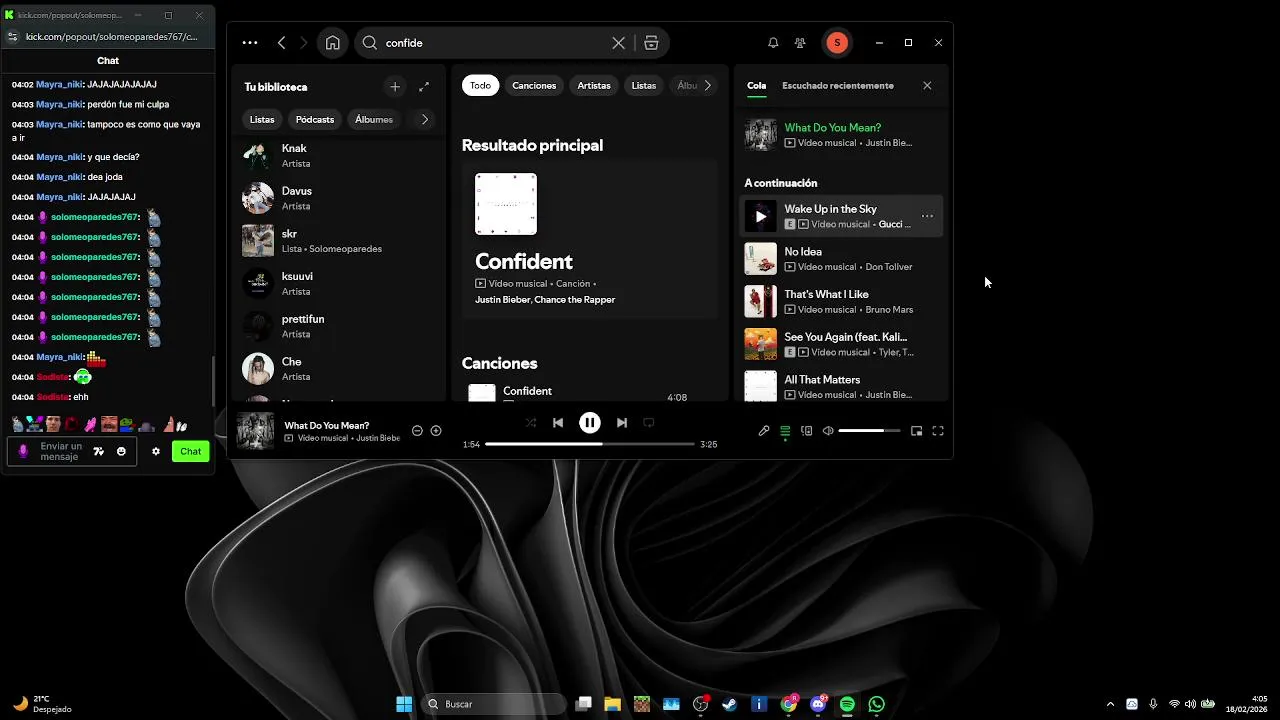Open Discord from the taskbar
Screen dimensions: 1280x720
click(818, 704)
